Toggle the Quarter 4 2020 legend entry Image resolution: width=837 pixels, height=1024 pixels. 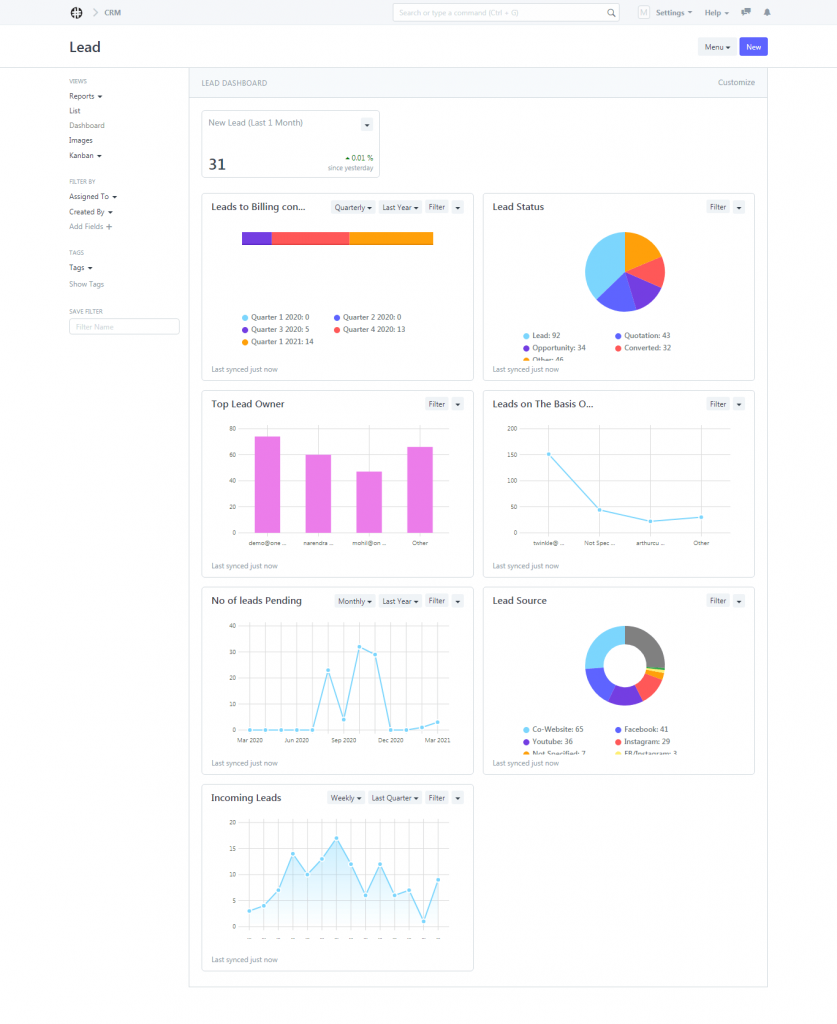[x=371, y=329]
